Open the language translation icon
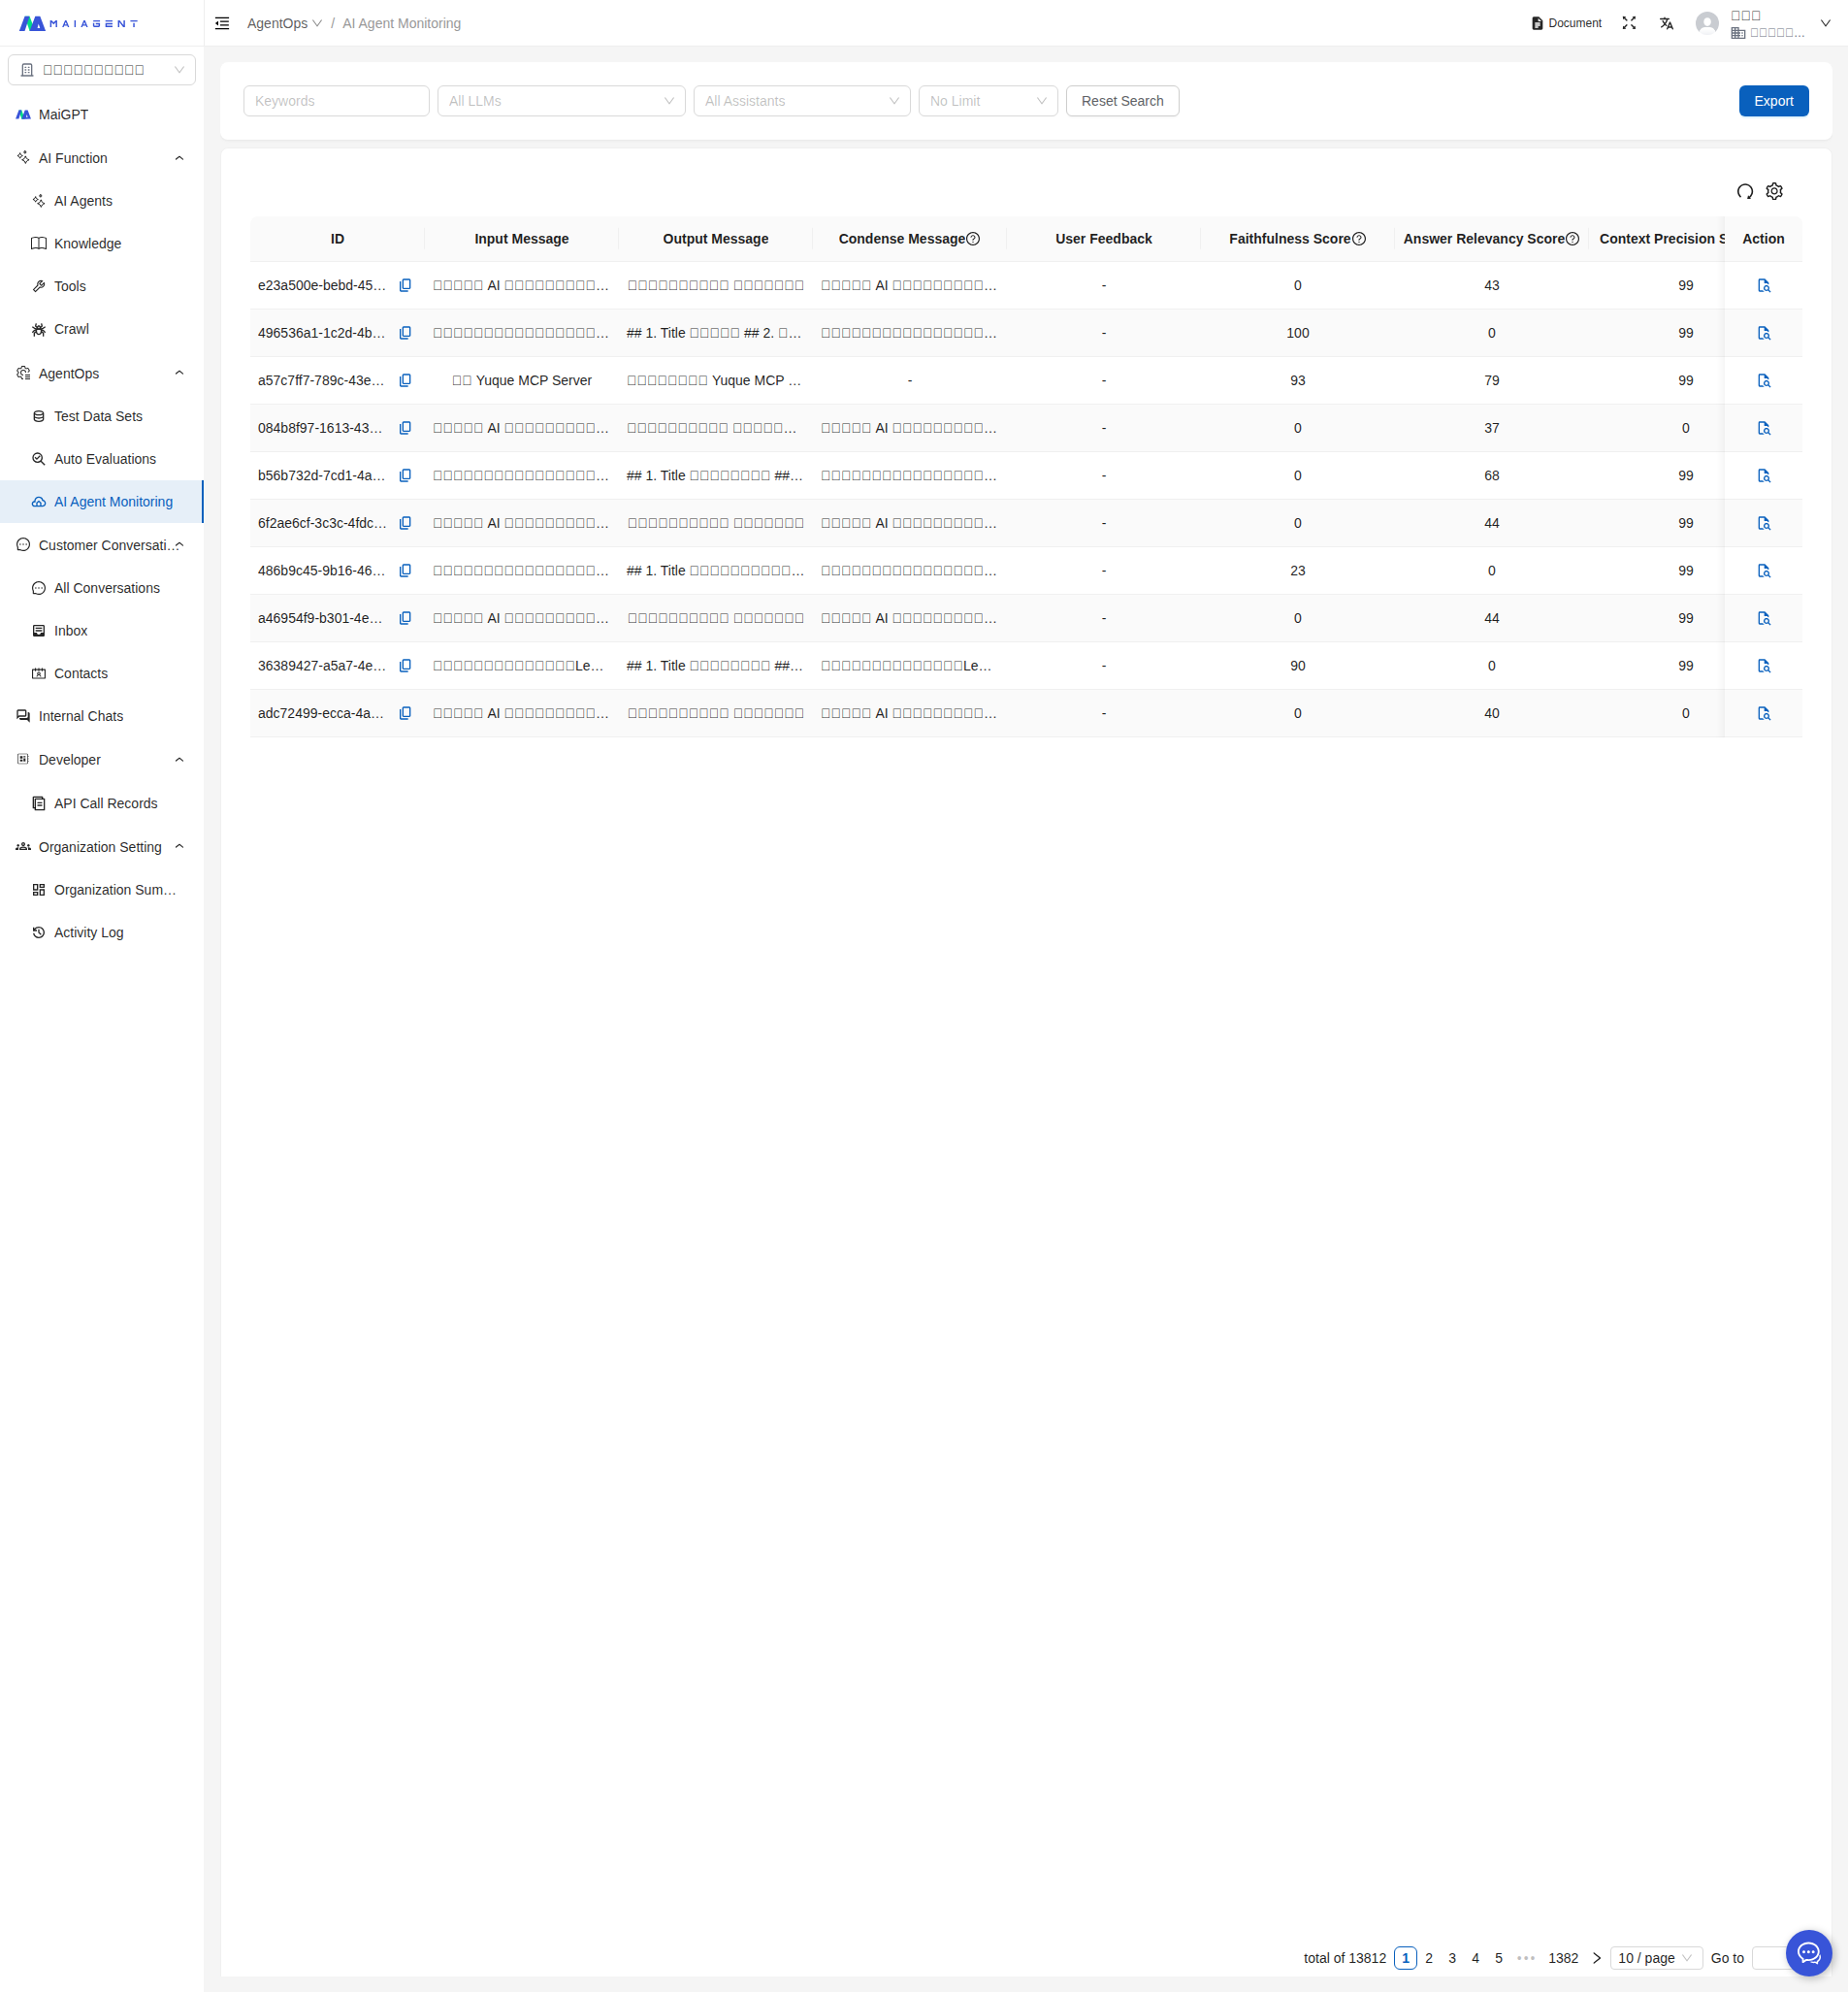 tap(1666, 23)
